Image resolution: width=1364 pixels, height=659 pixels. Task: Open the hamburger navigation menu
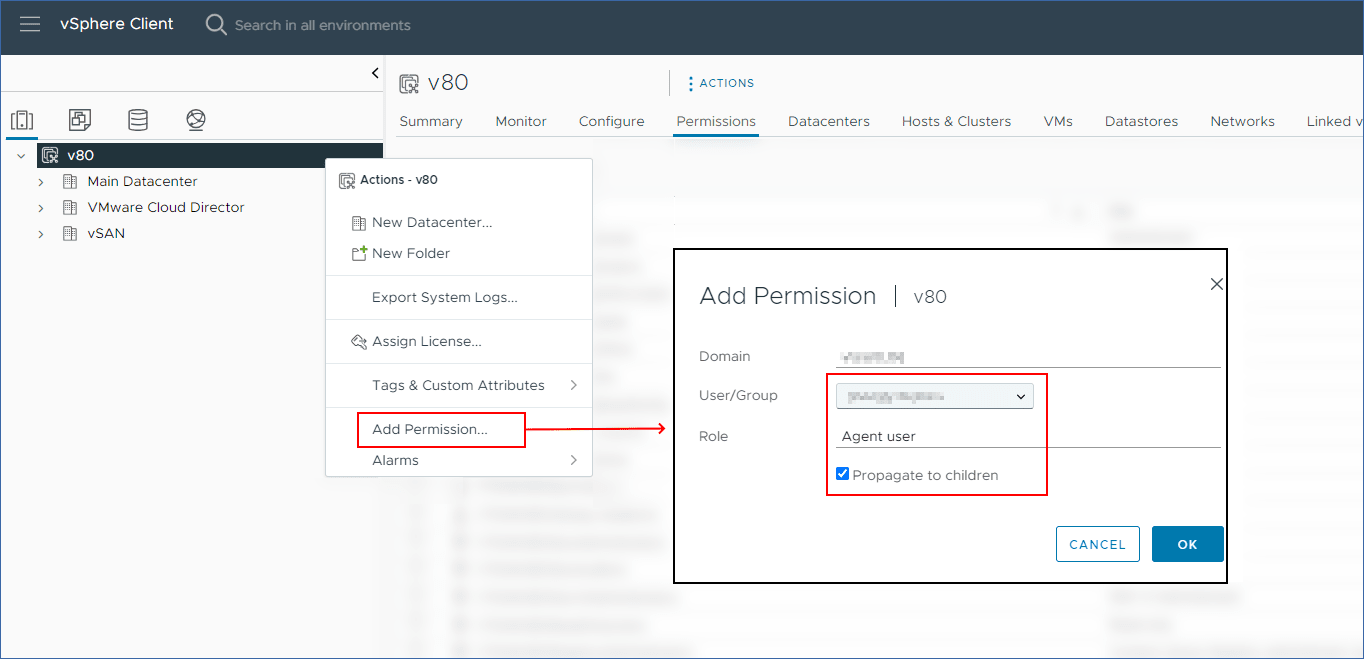click(30, 24)
